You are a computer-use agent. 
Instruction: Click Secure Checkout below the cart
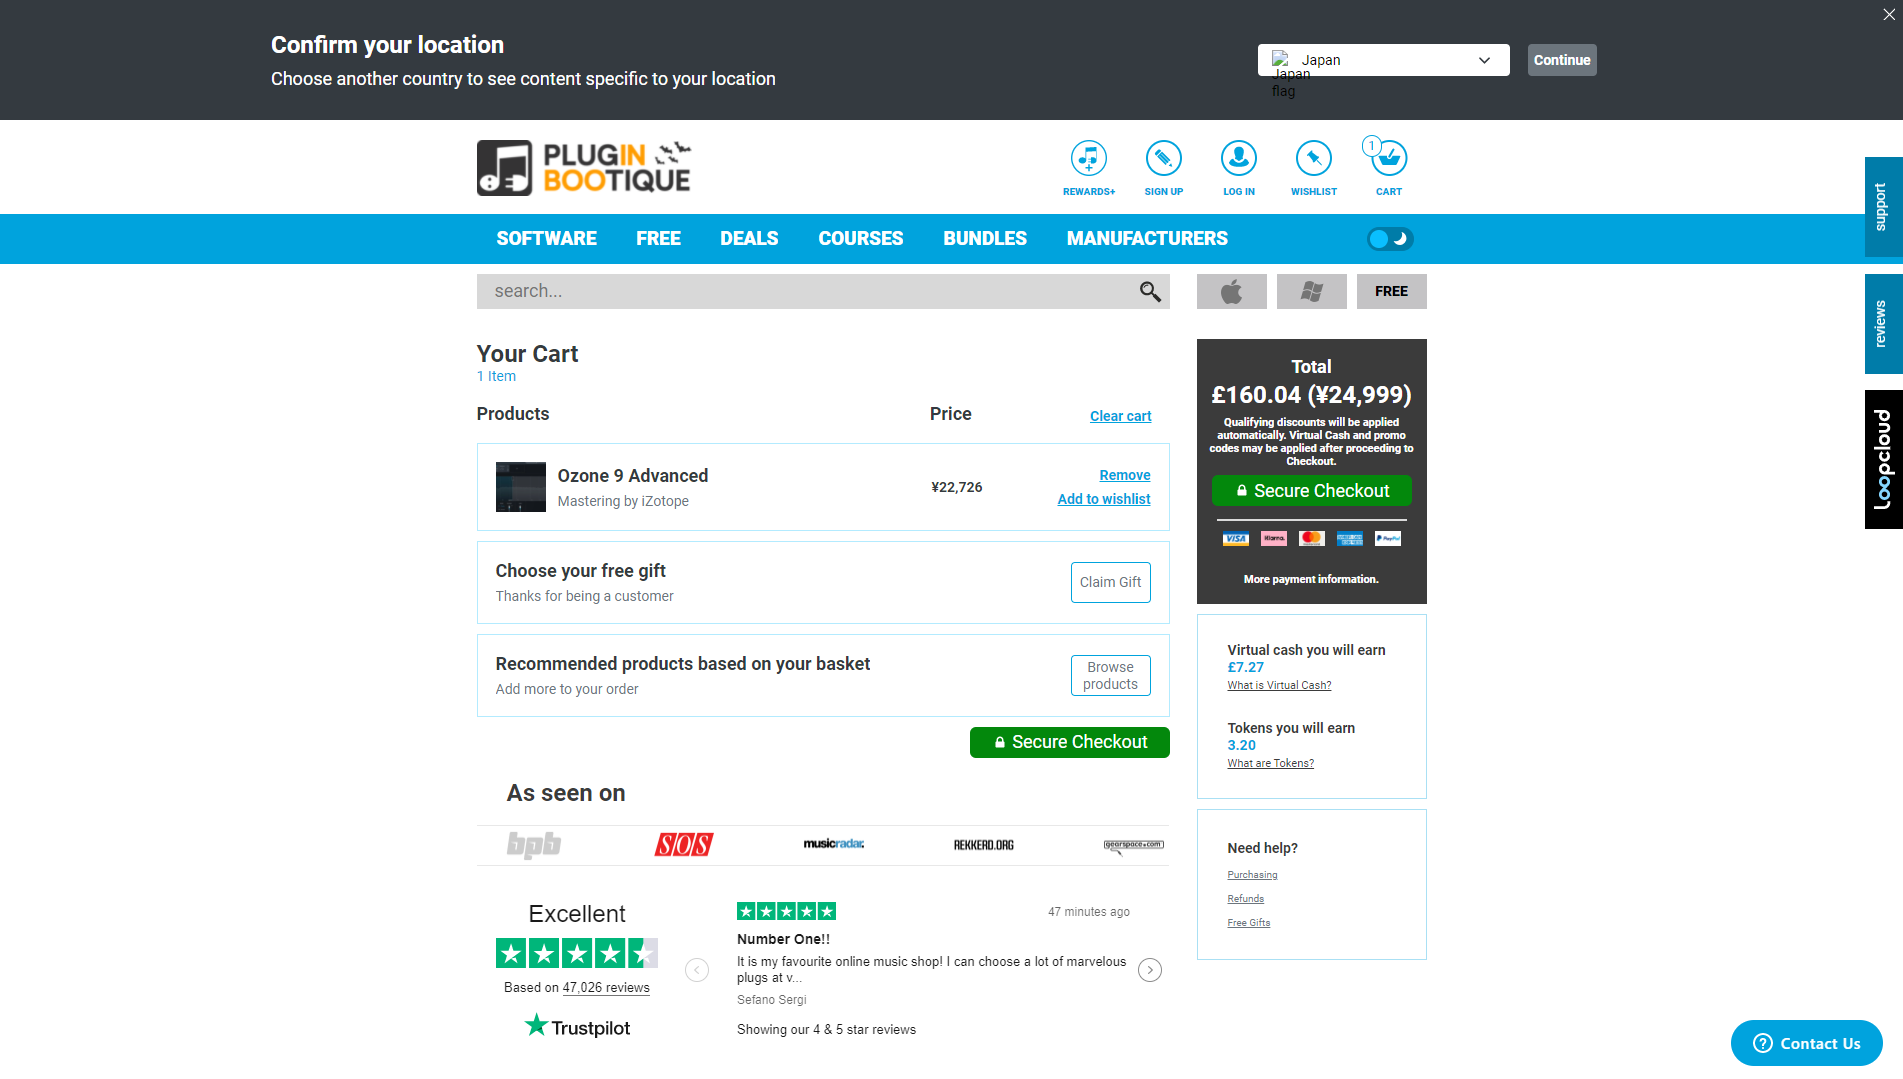click(x=1069, y=742)
